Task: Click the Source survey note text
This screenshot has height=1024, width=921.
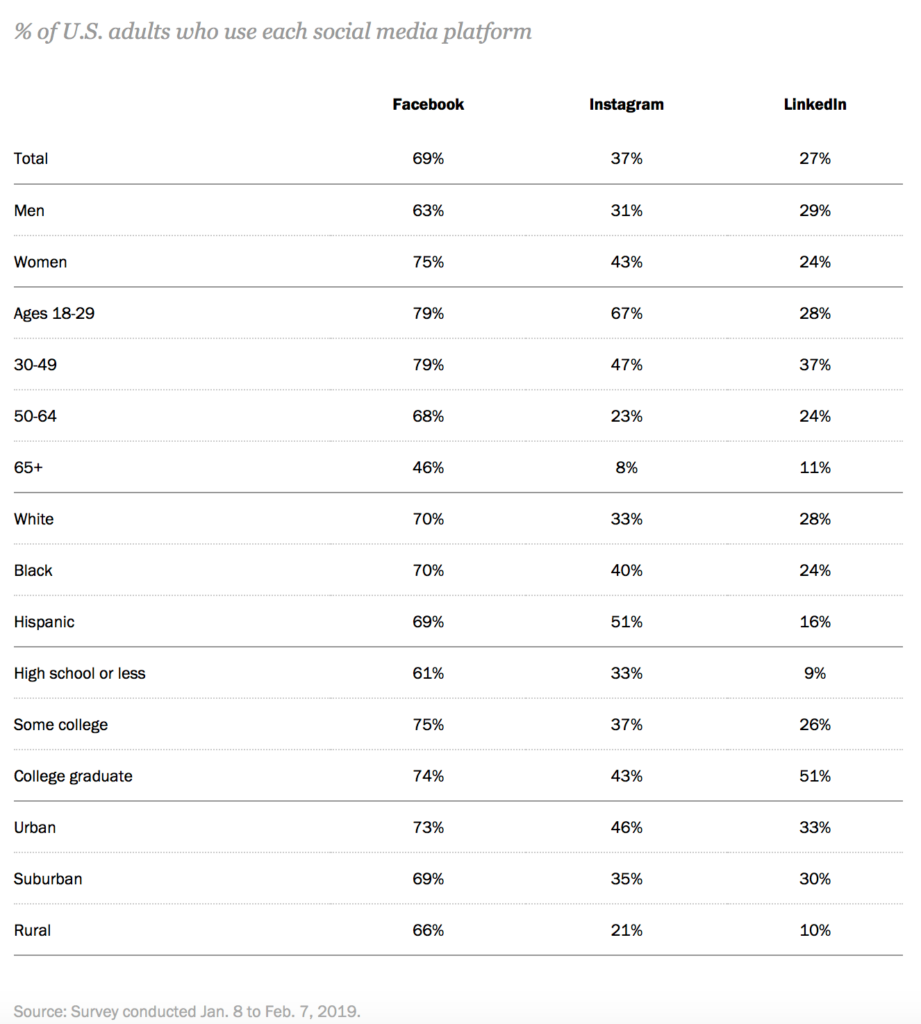Action: pyautogui.click(x=187, y=1012)
